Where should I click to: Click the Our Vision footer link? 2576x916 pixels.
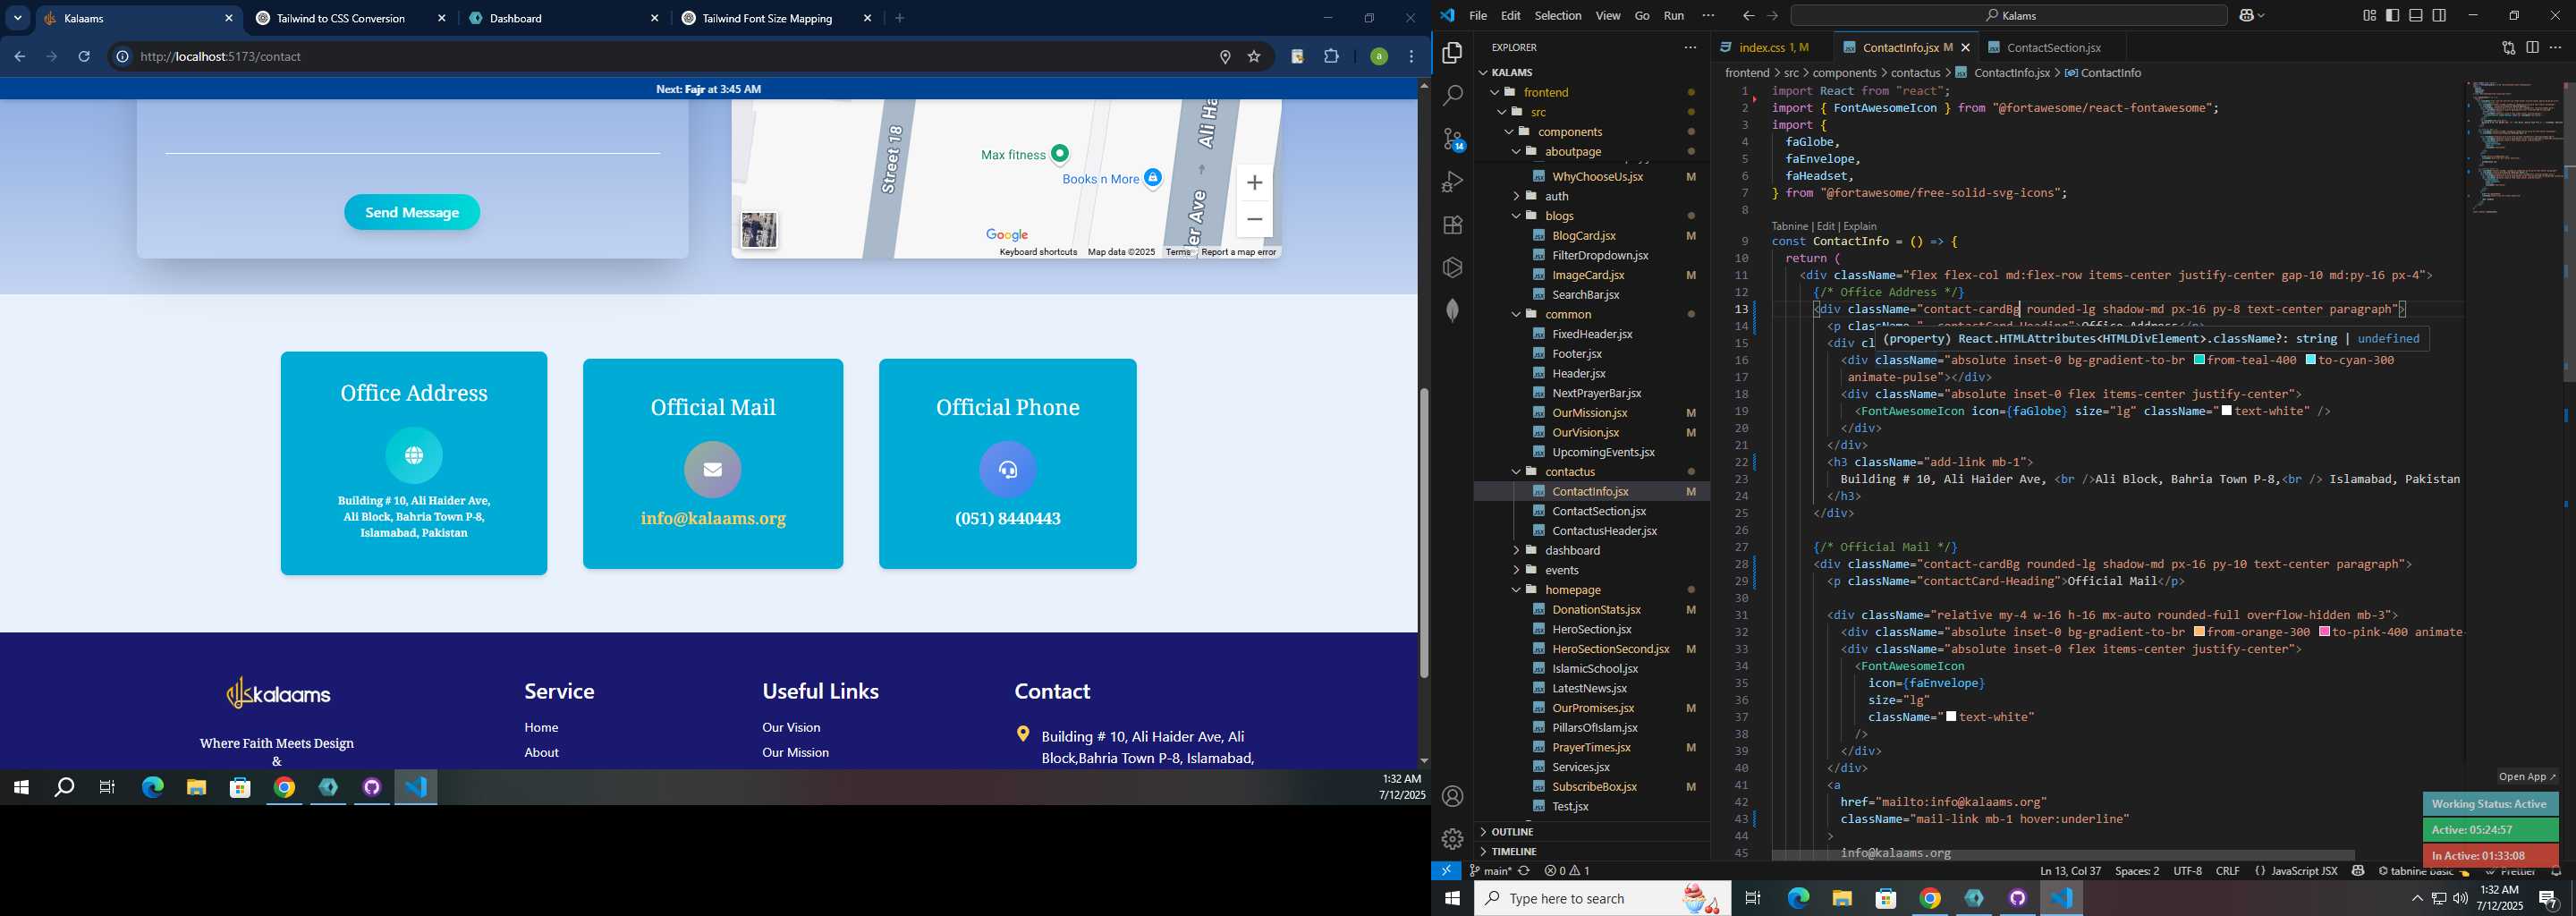(791, 728)
